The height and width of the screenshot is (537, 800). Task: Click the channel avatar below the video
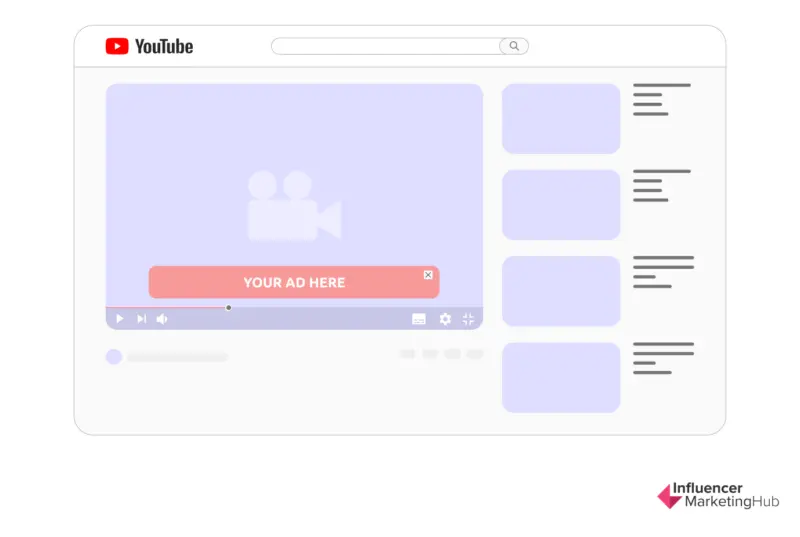pyautogui.click(x=114, y=356)
